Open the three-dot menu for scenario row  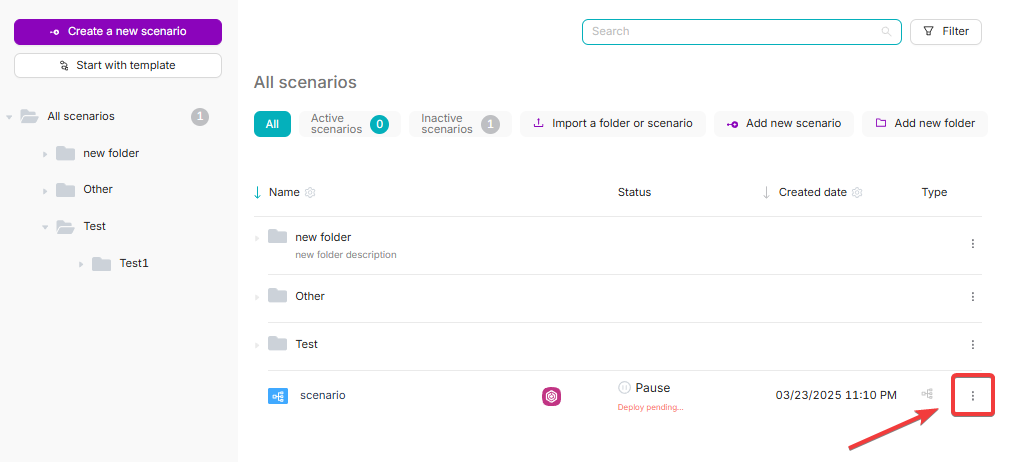[x=972, y=396]
